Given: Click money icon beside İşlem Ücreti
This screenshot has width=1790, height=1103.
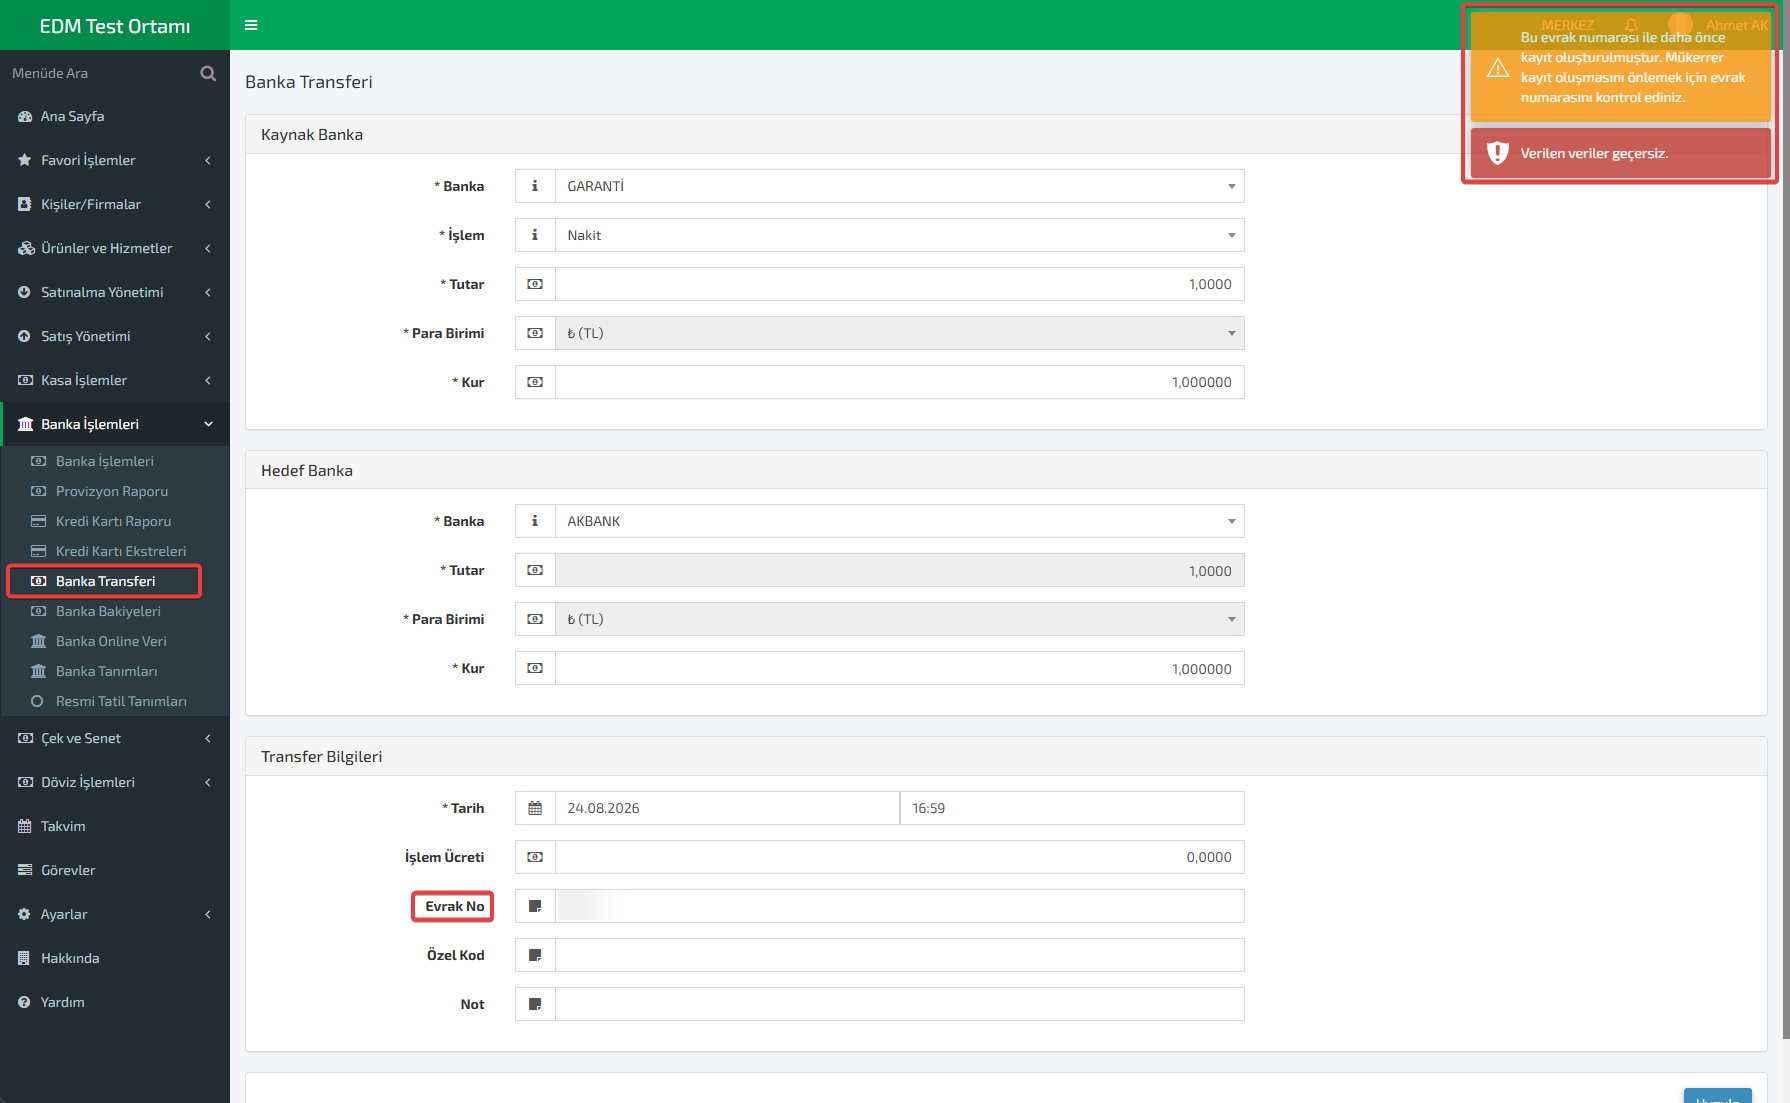Looking at the screenshot, I should point(535,857).
